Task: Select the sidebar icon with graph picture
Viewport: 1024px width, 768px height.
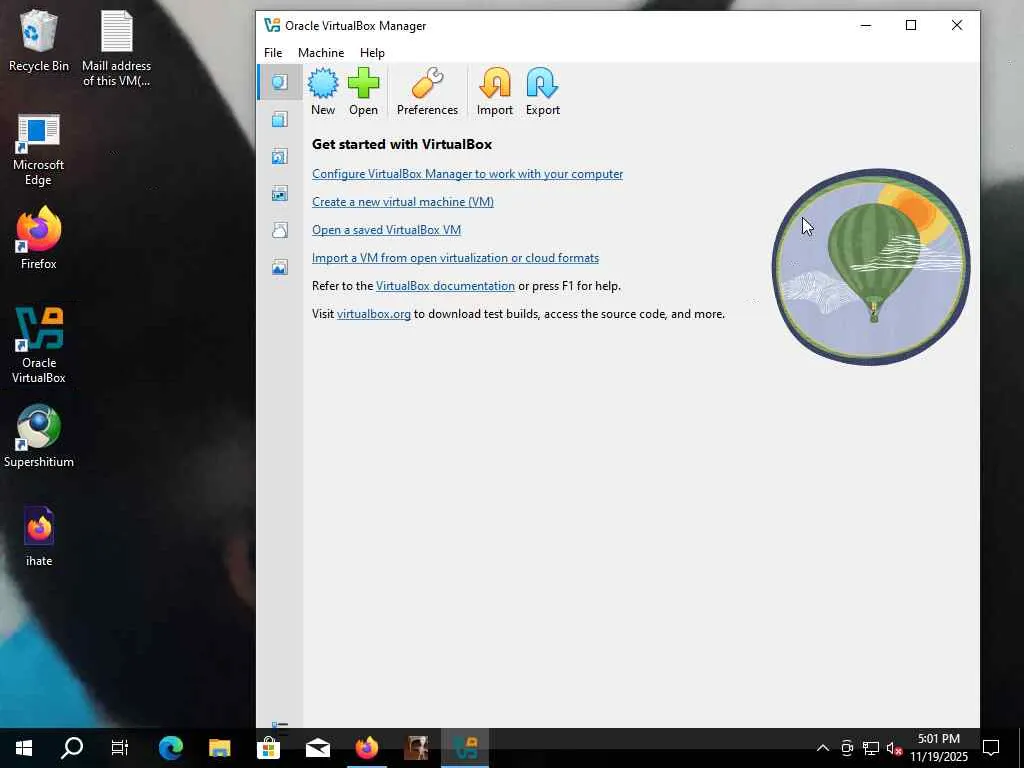Action: (x=280, y=267)
